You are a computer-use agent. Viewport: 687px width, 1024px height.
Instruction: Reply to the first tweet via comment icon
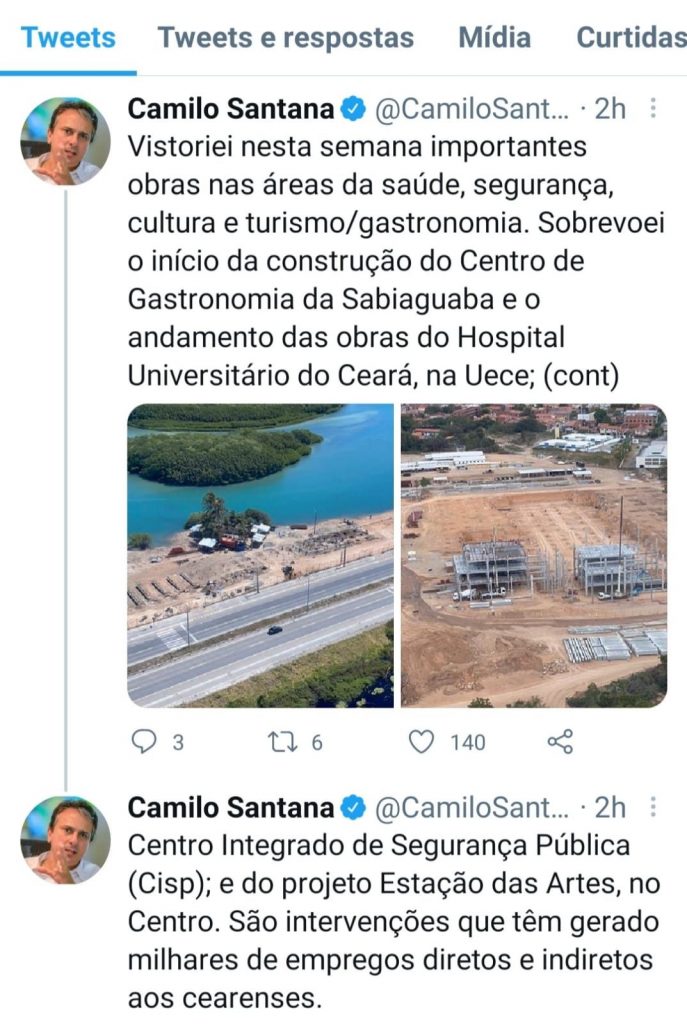click(x=146, y=741)
